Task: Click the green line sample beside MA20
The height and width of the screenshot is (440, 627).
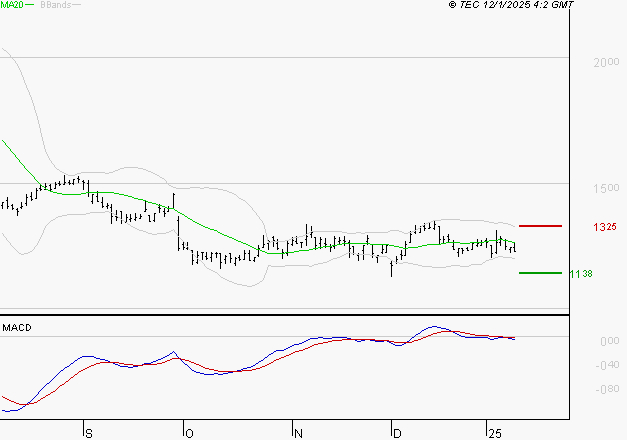Action: 30,5
